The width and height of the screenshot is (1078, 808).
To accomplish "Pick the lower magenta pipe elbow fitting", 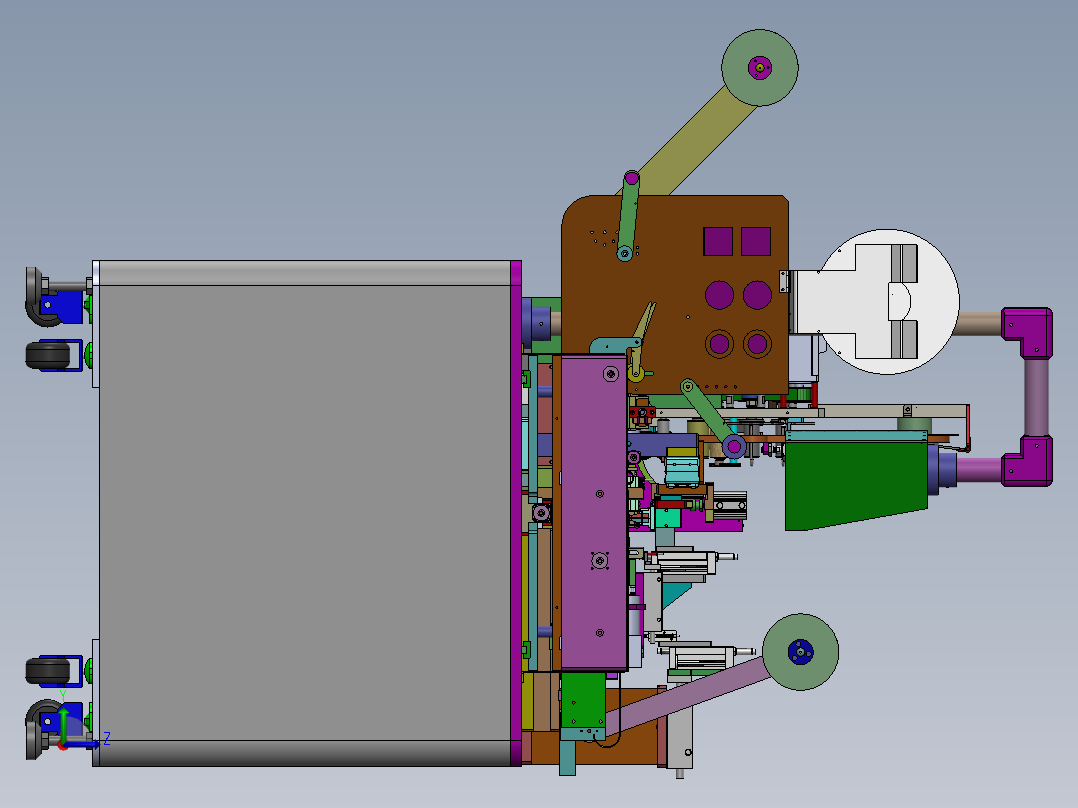I will 1028,461.
